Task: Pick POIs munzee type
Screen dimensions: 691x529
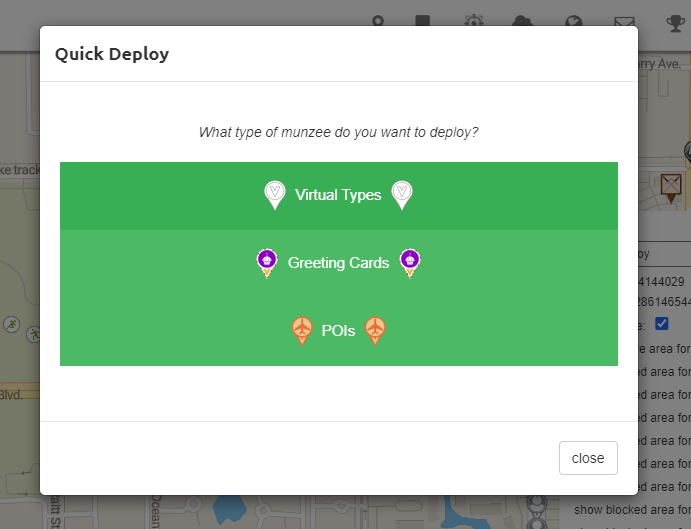Action: coord(338,331)
